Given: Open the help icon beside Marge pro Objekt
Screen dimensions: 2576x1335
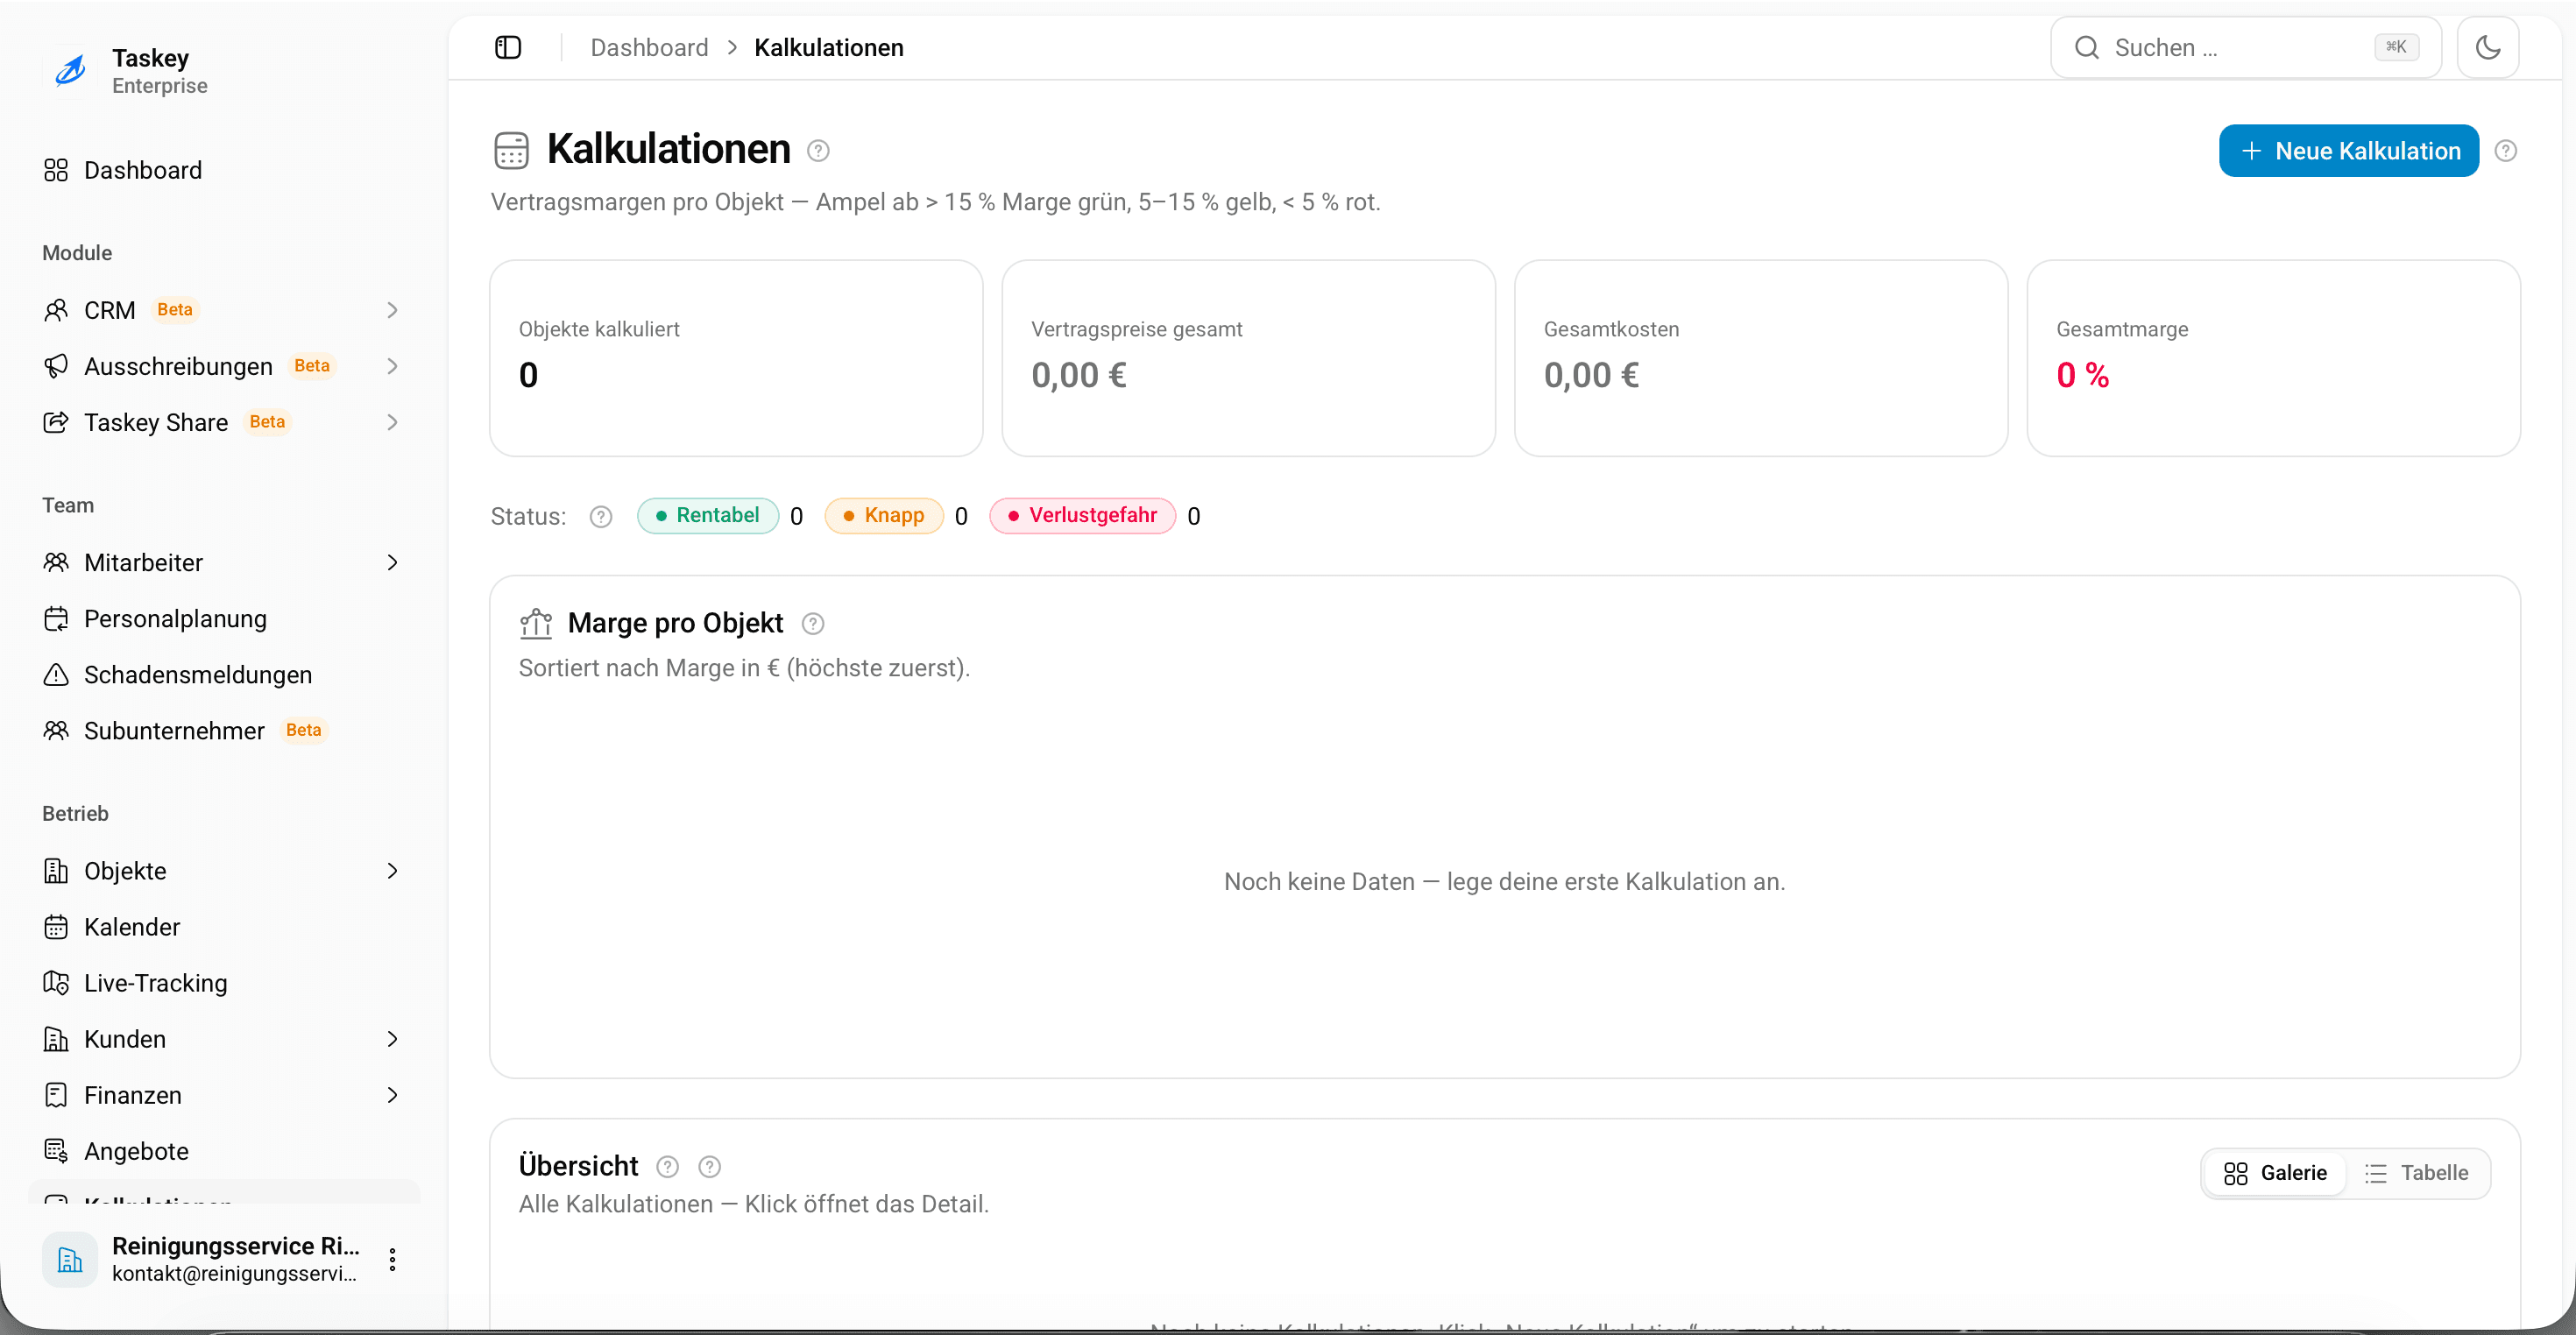Looking at the screenshot, I should [x=813, y=624].
